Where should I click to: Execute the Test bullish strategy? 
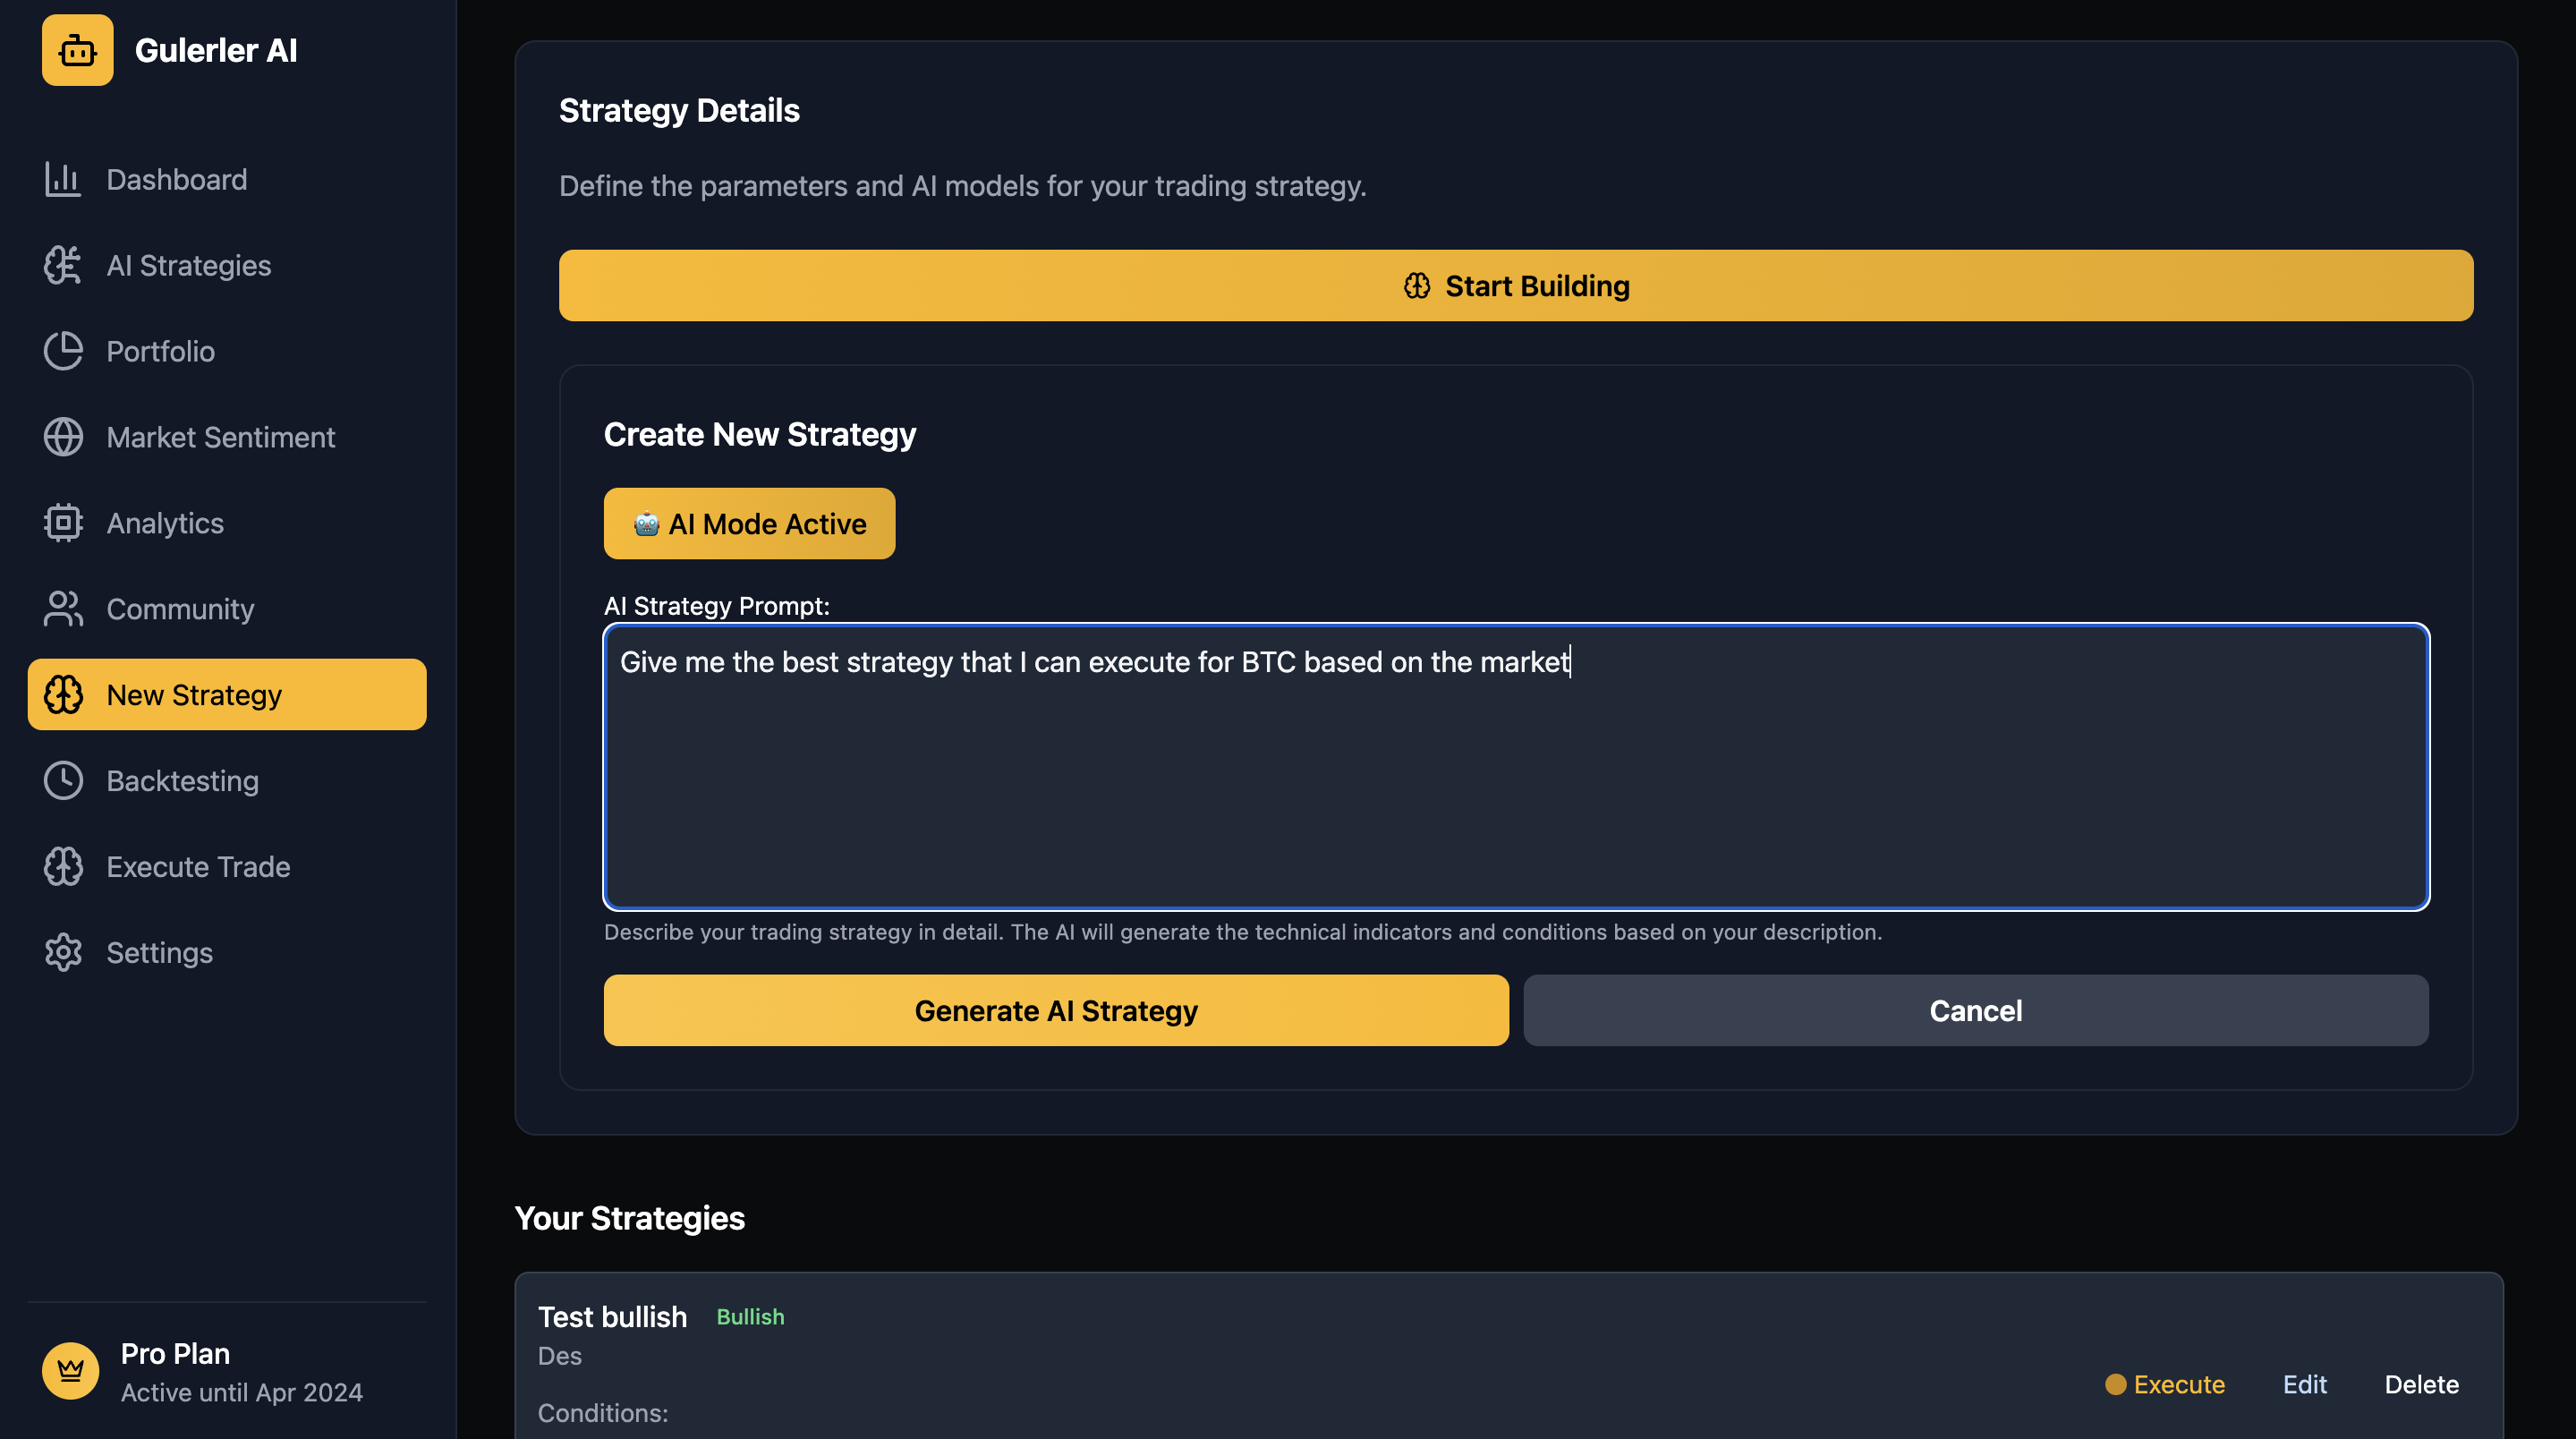2165,1385
